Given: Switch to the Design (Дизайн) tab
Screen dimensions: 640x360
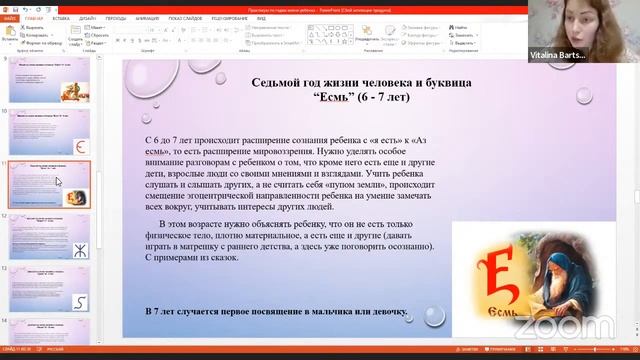Looking at the screenshot, I should coord(87,18).
